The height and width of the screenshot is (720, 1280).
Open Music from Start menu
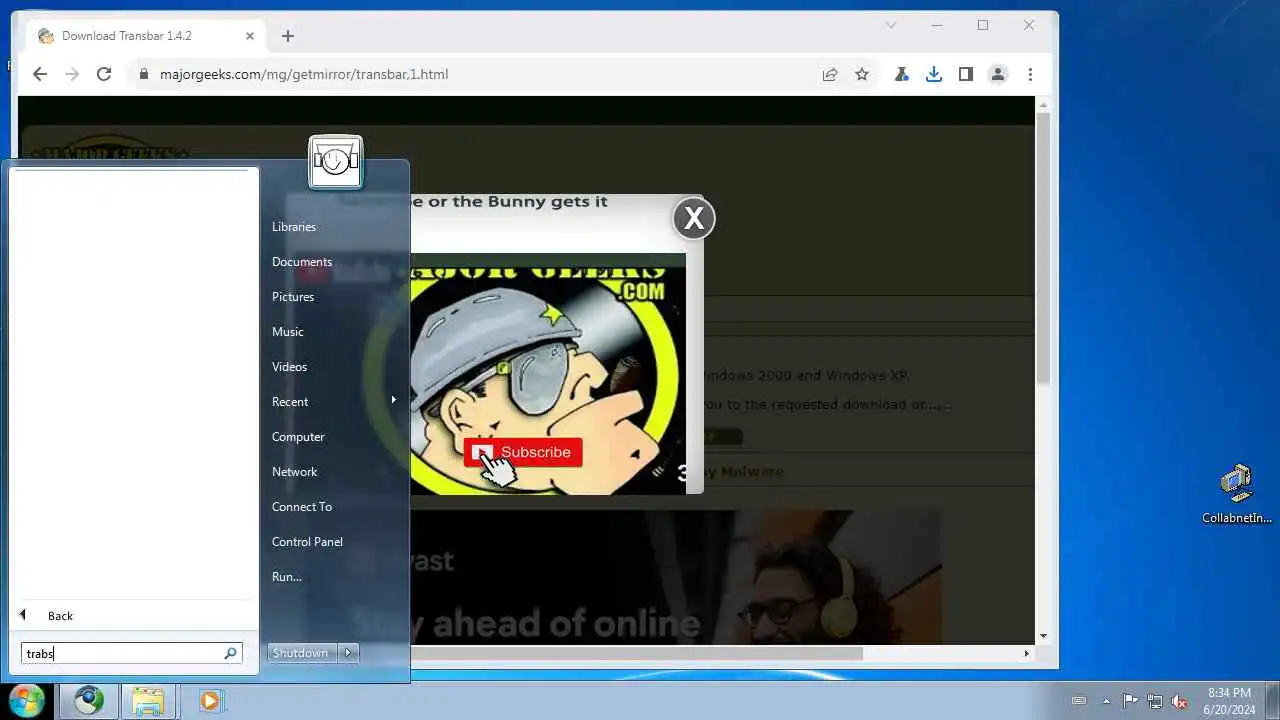pyautogui.click(x=288, y=332)
